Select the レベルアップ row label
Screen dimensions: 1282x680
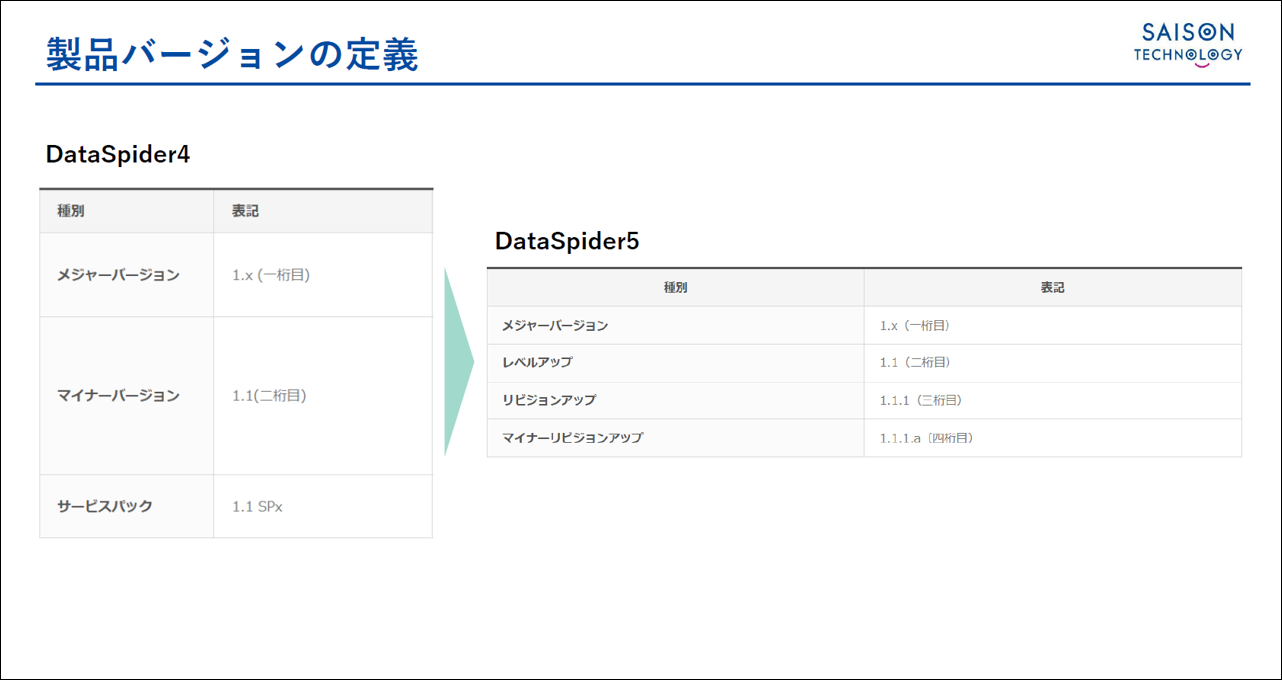(537, 362)
